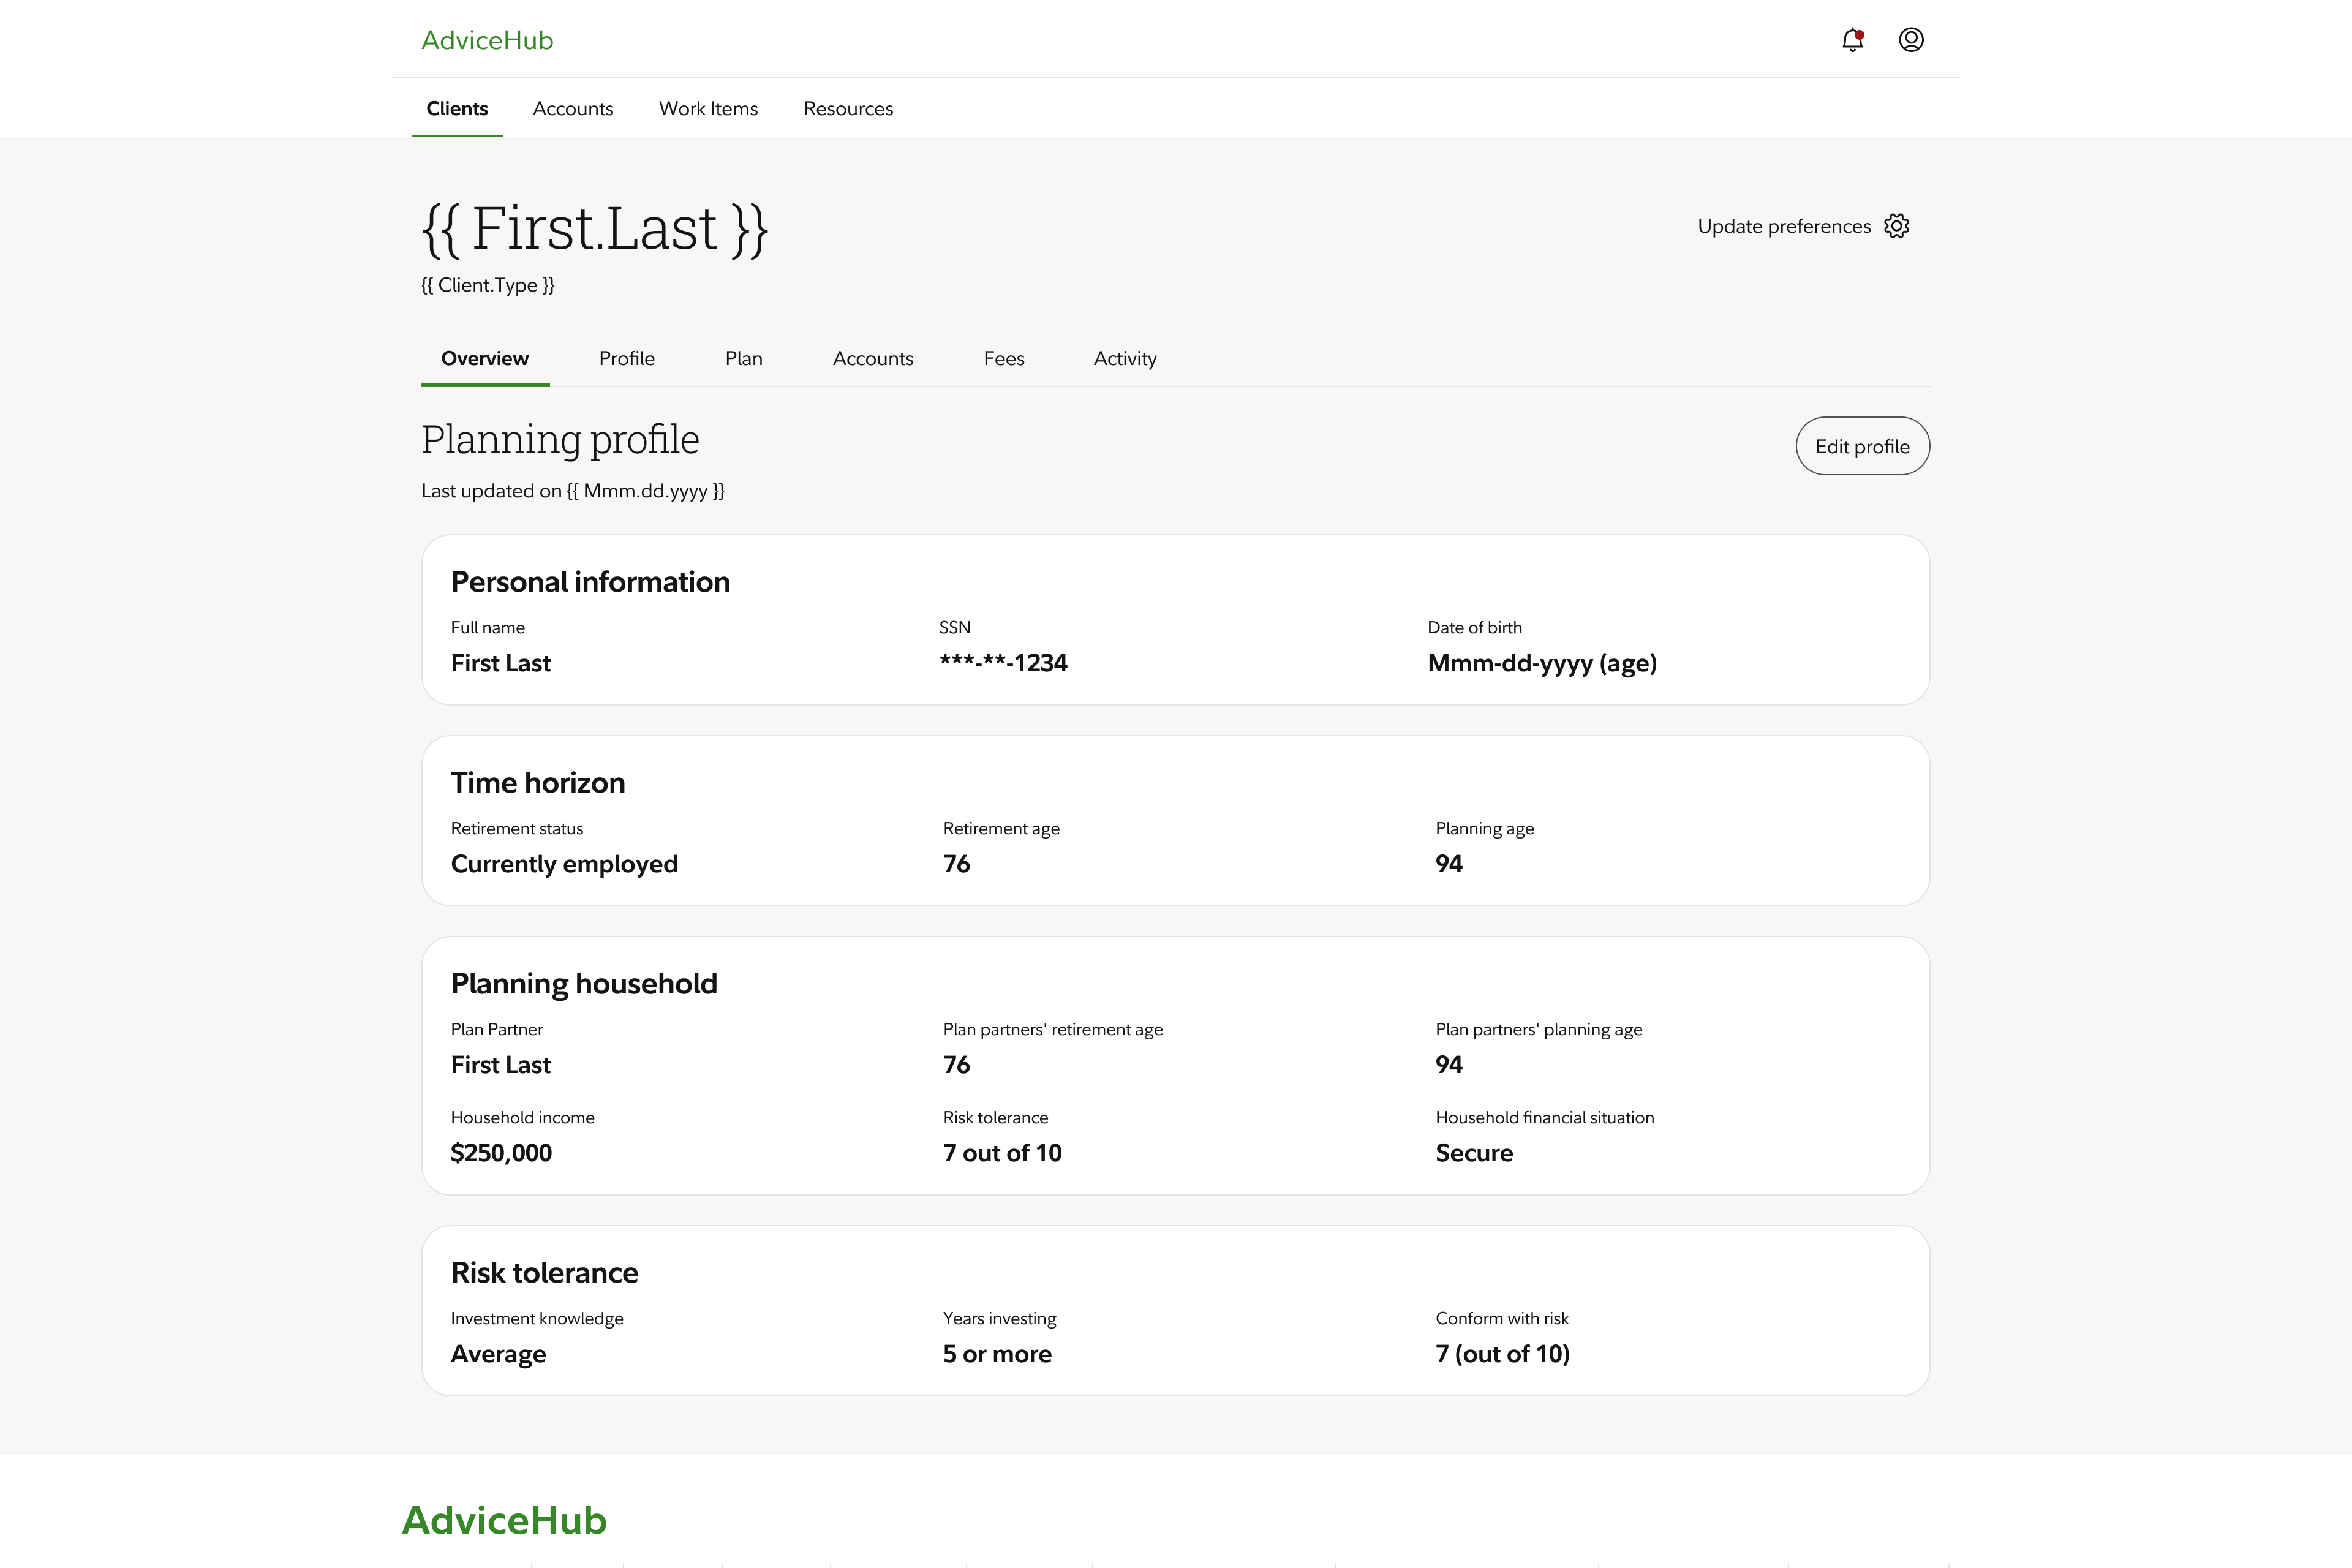Click the Risk tolerance card heading
2352x1568 pixels.
click(x=544, y=1273)
